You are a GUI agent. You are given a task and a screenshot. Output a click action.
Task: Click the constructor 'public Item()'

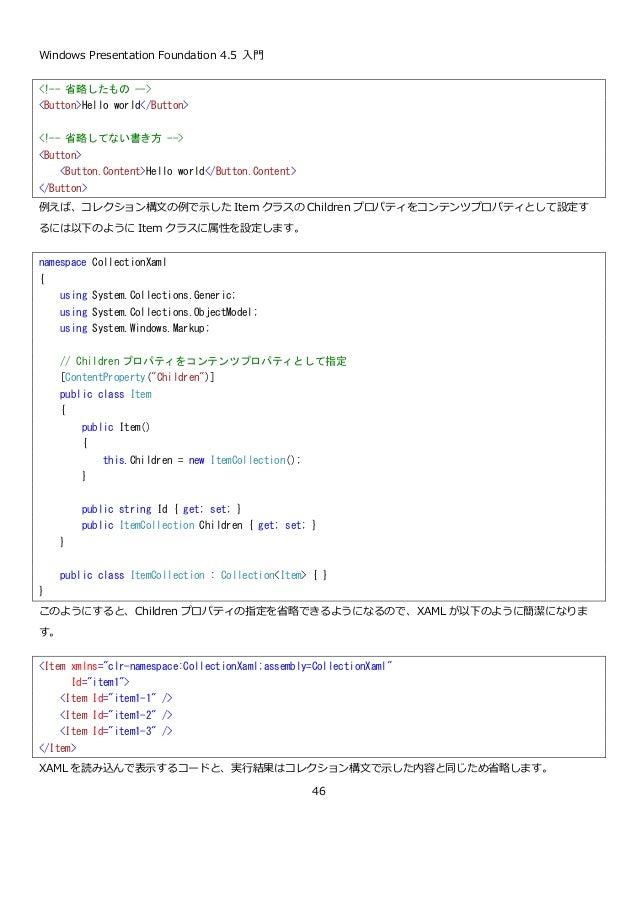coord(116,427)
